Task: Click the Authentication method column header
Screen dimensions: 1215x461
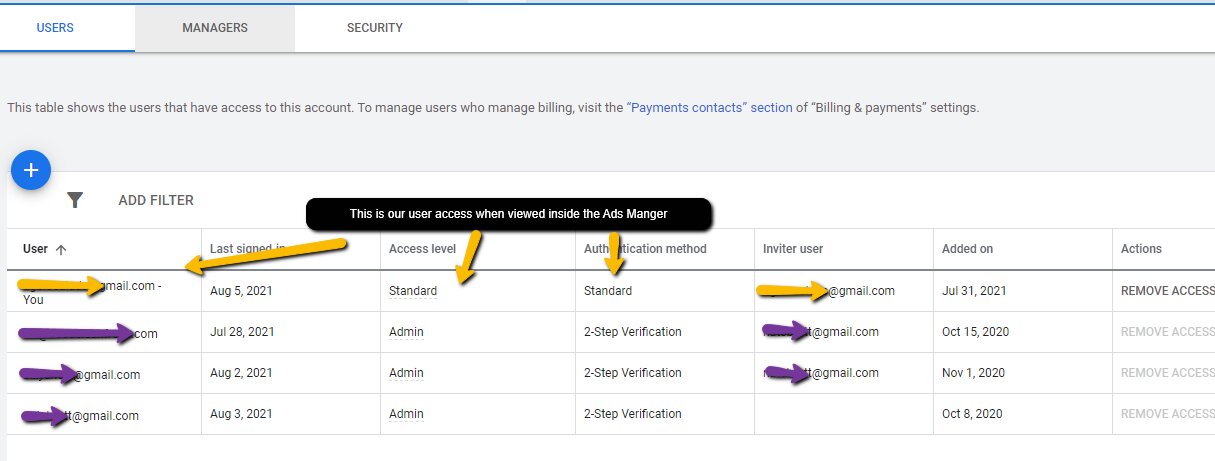Action: [x=645, y=249]
